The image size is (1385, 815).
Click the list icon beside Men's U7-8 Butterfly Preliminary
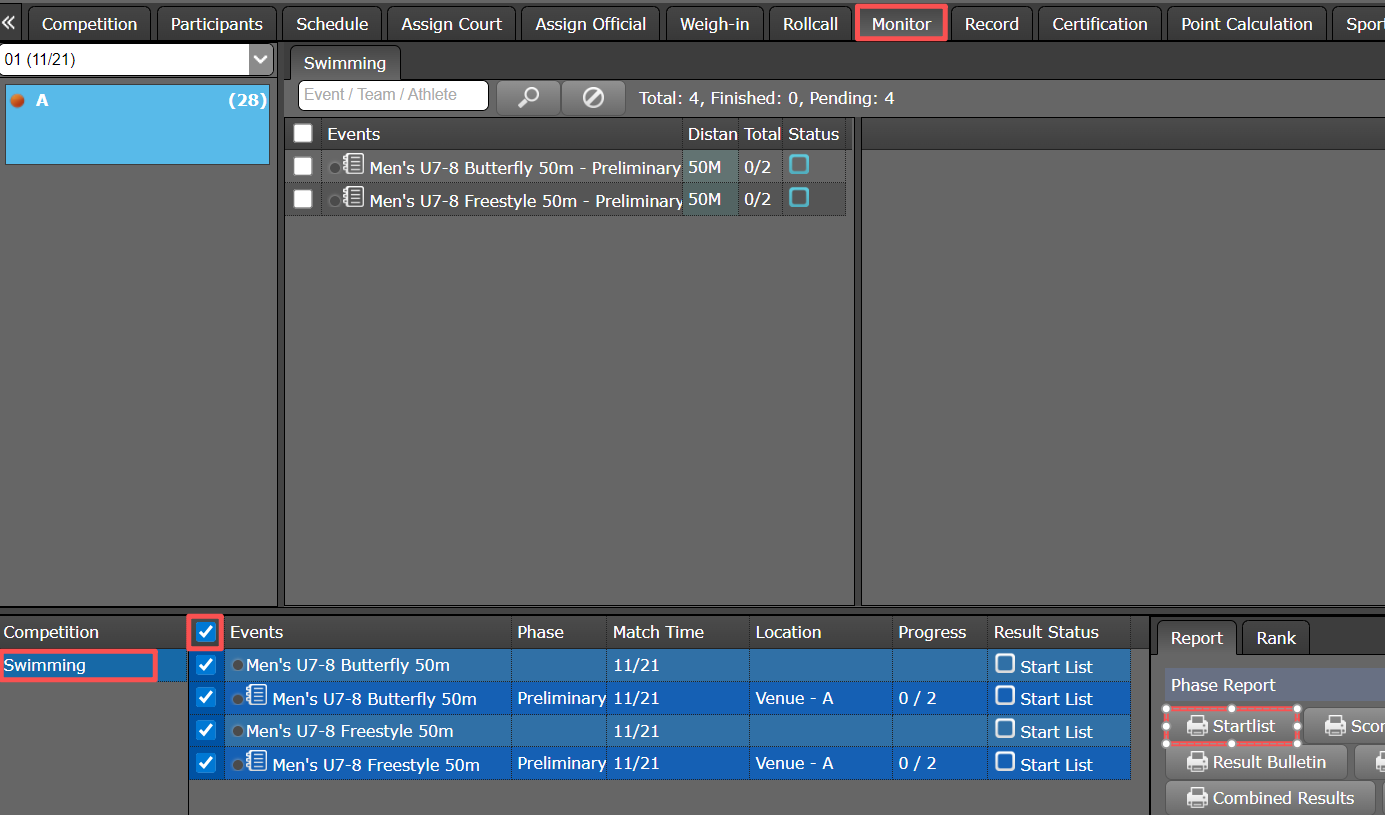pyautogui.click(x=353, y=167)
